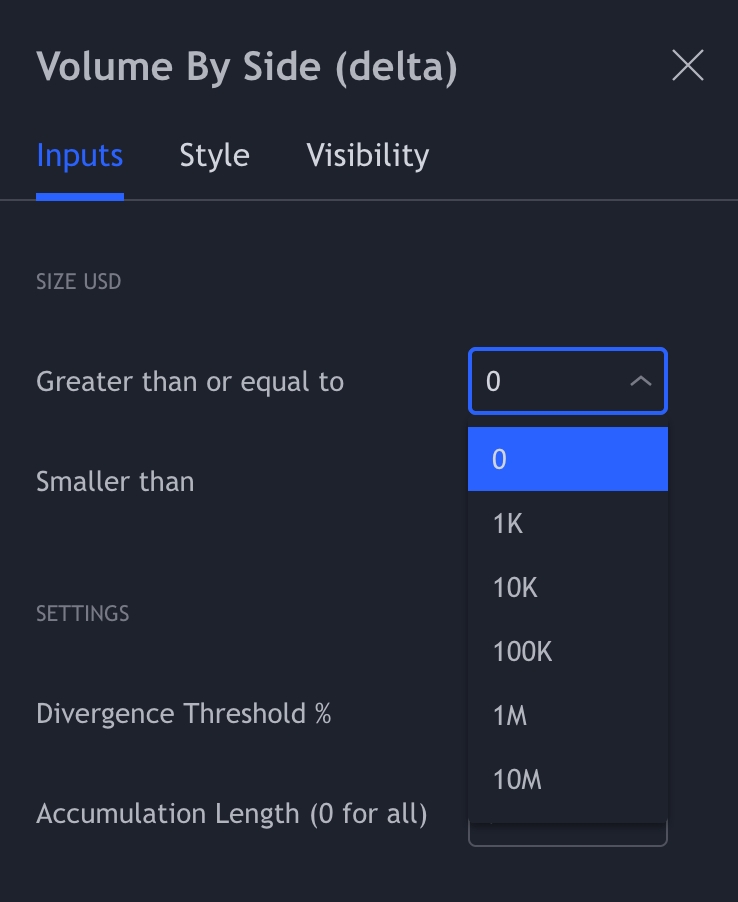738x902 pixels.
Task: Click the SIZE USD section header
Action: click(78, 282)
